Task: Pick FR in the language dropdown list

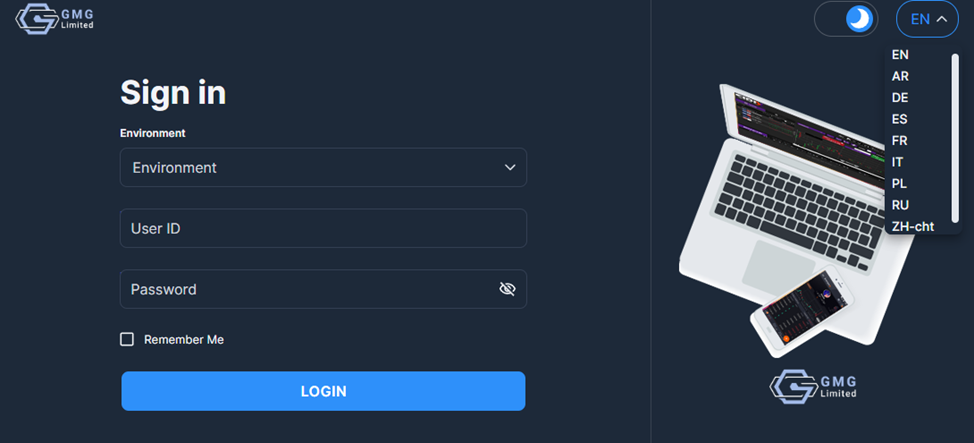Action: click(x=899, y=141)
